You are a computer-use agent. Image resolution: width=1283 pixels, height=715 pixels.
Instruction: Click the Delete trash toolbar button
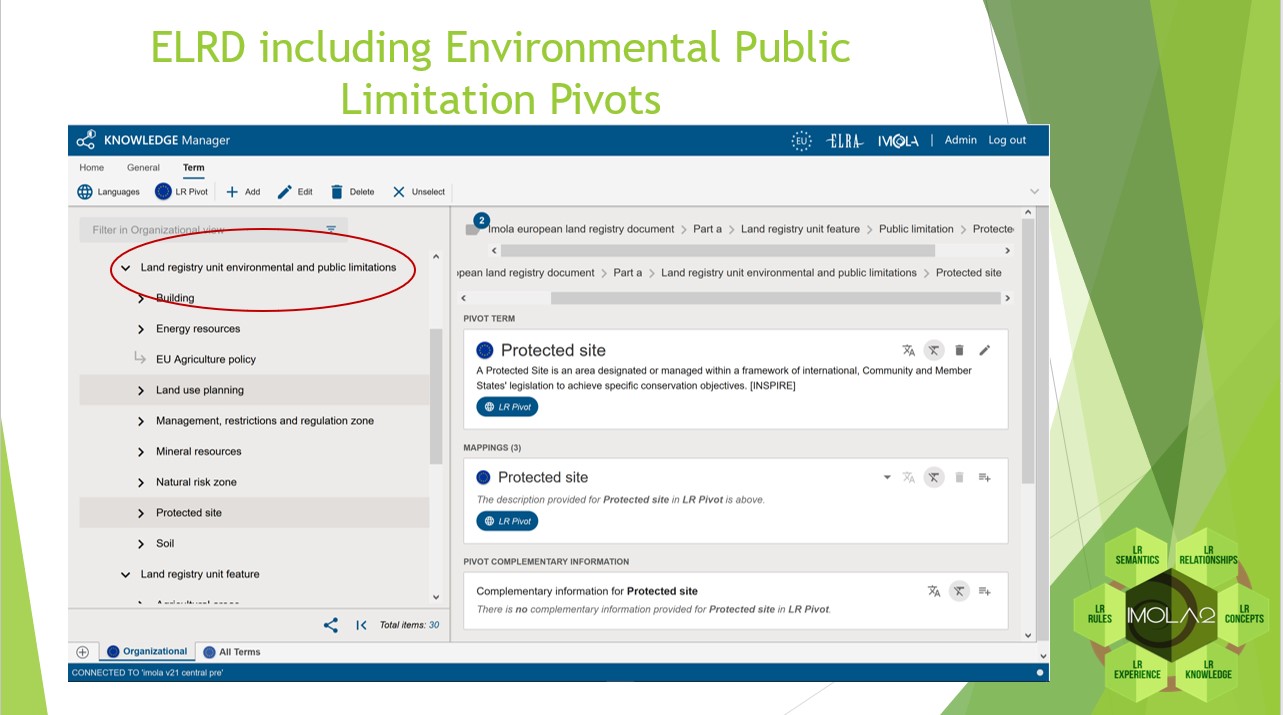coord(352,192)
